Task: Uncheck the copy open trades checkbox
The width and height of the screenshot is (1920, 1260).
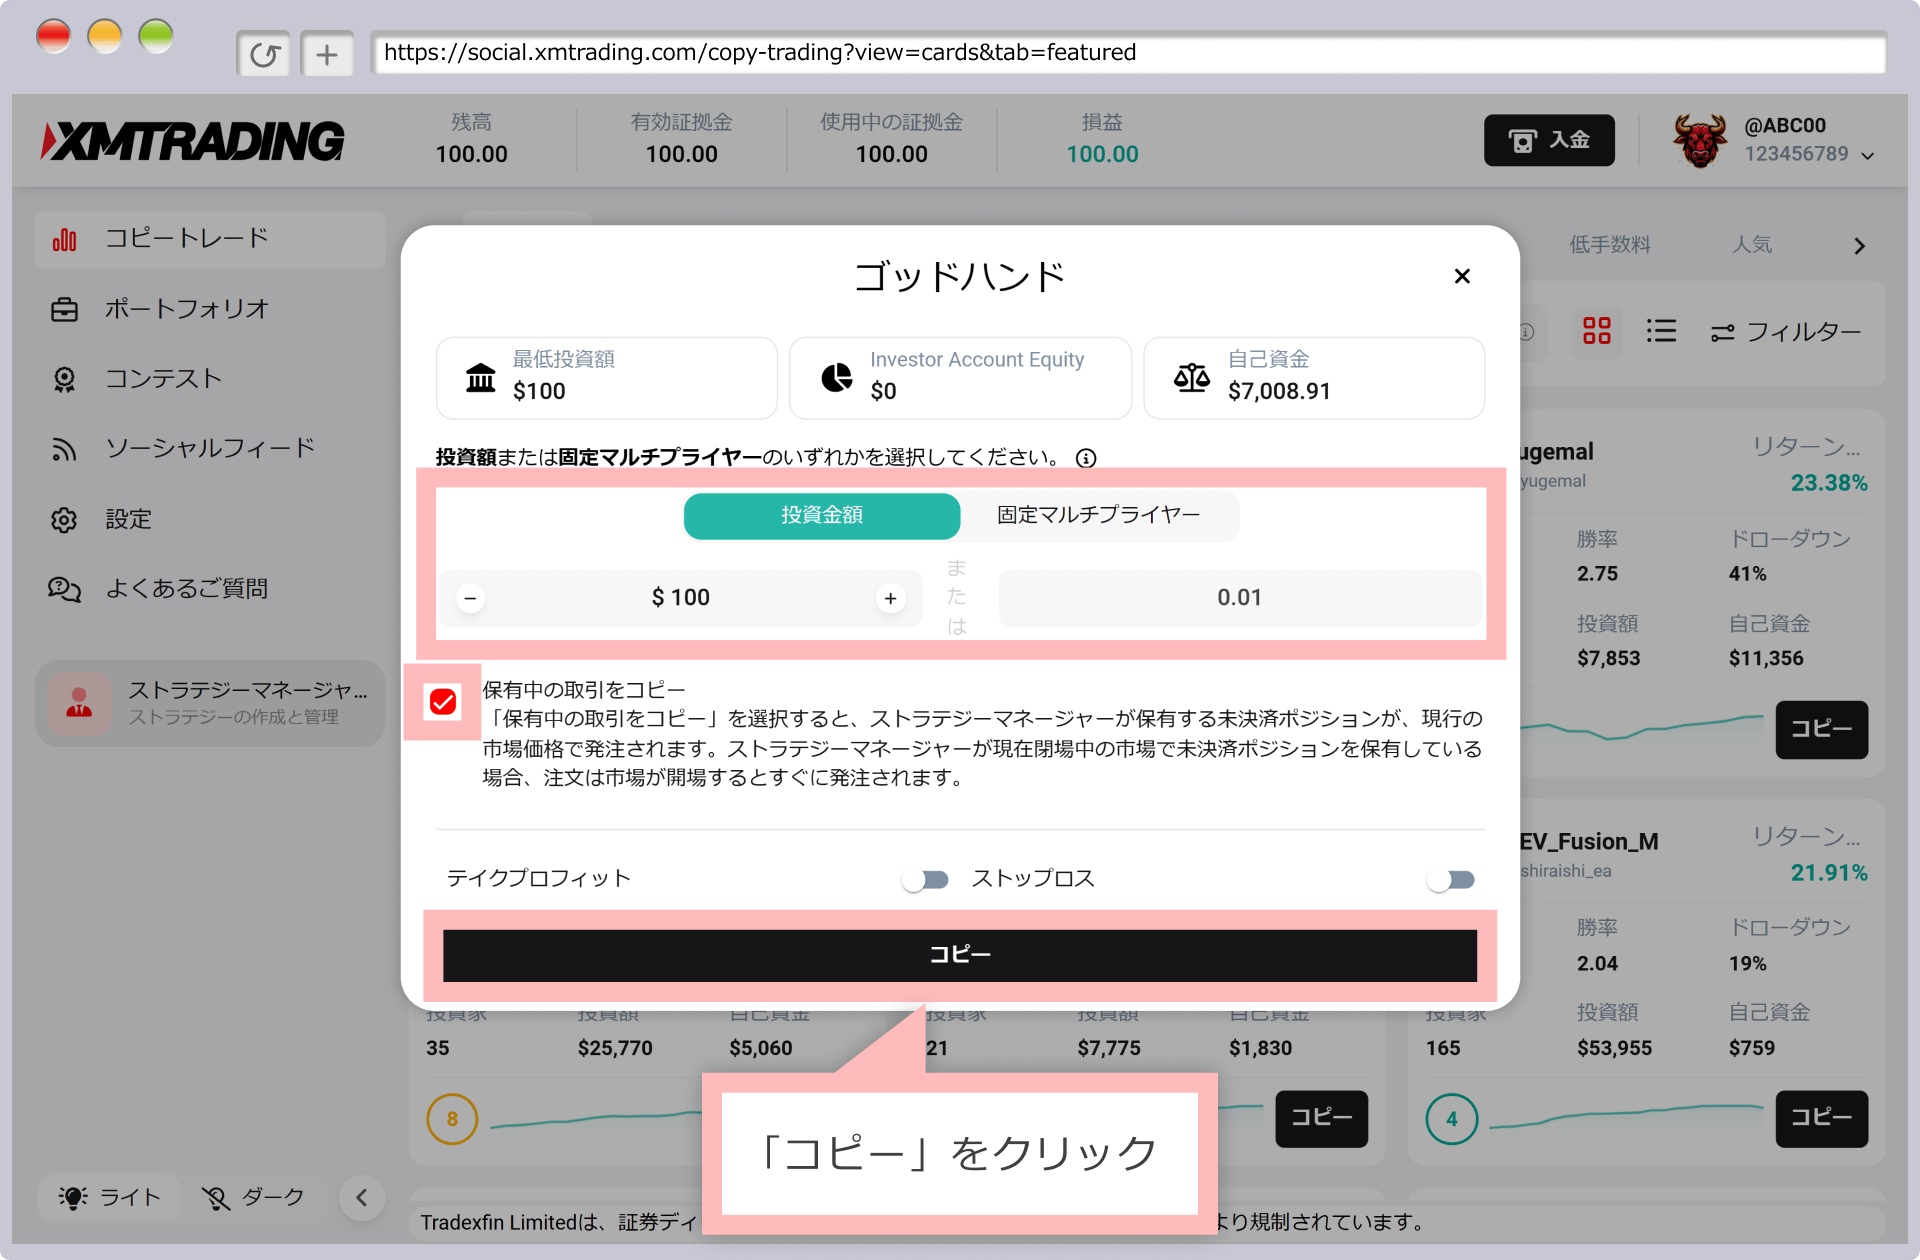Action: point(443,702)
